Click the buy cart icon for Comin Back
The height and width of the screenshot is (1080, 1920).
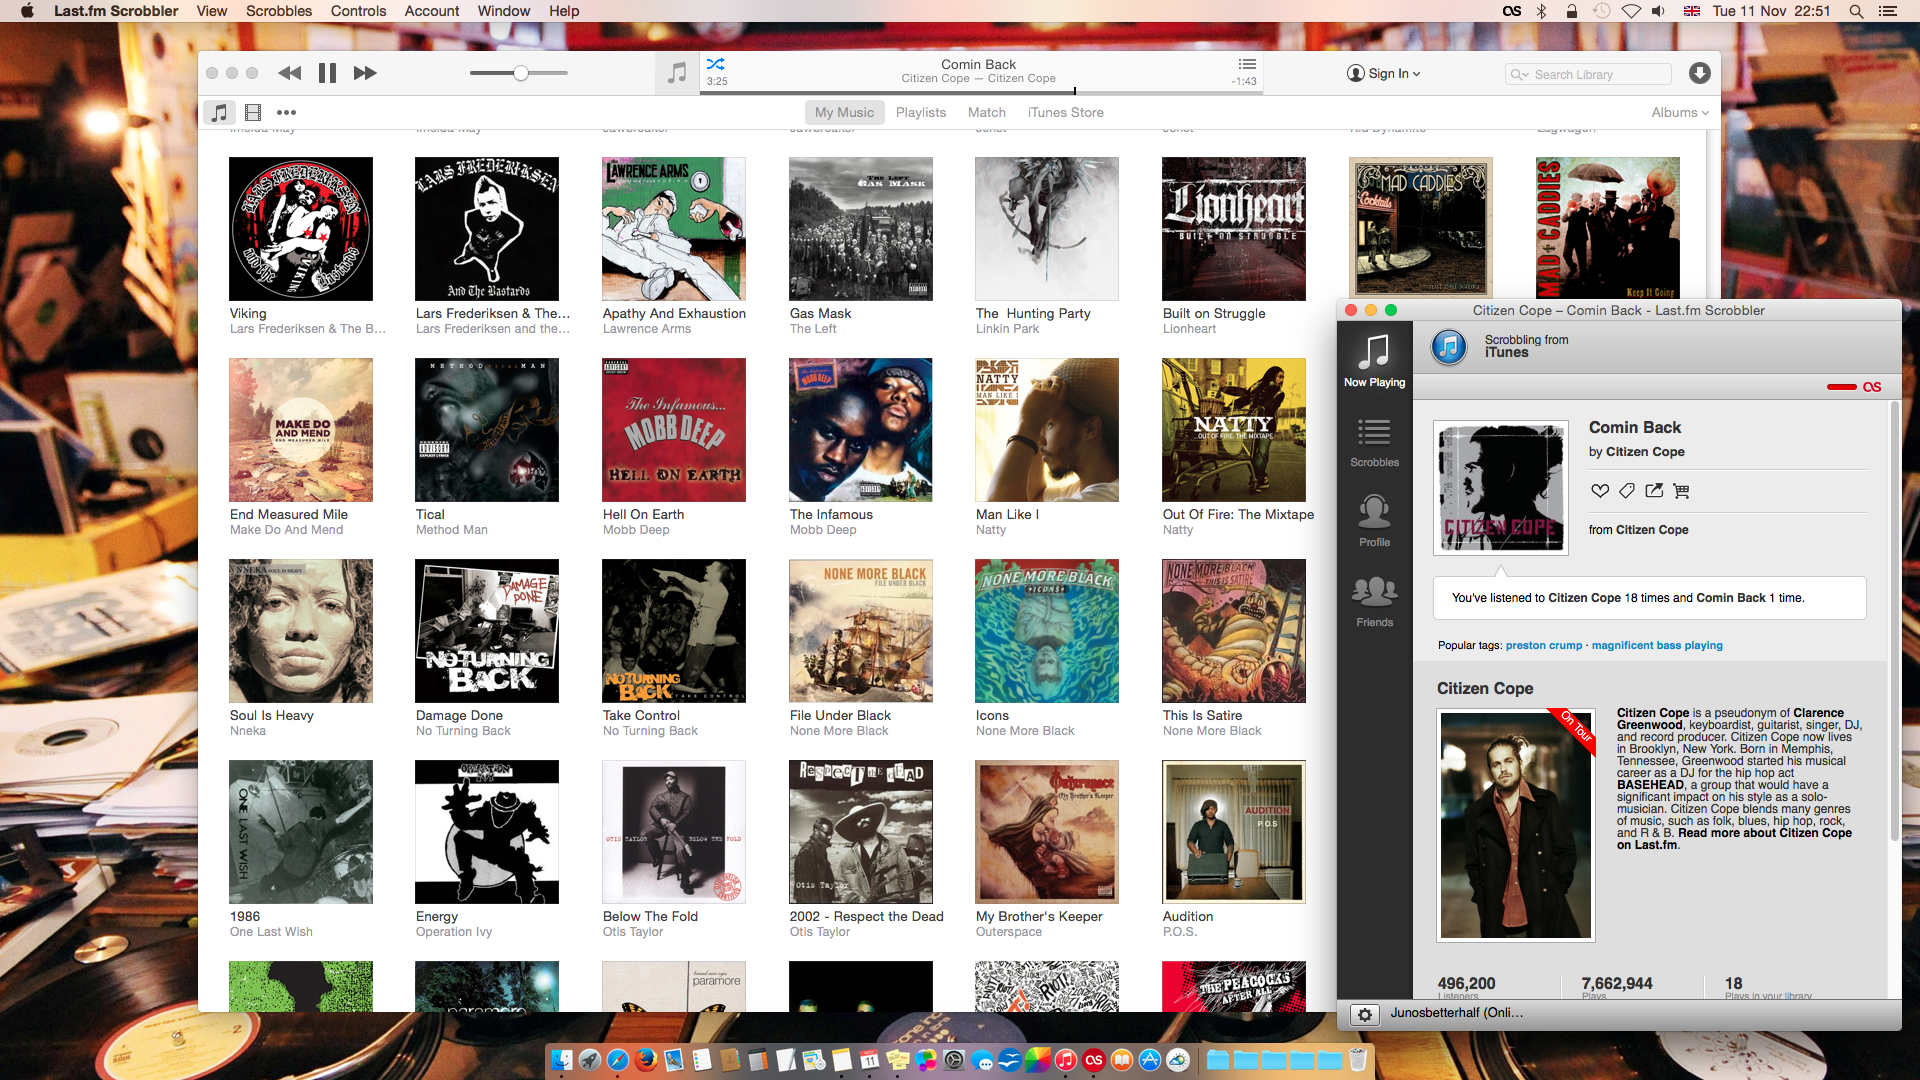(1681, 490)
